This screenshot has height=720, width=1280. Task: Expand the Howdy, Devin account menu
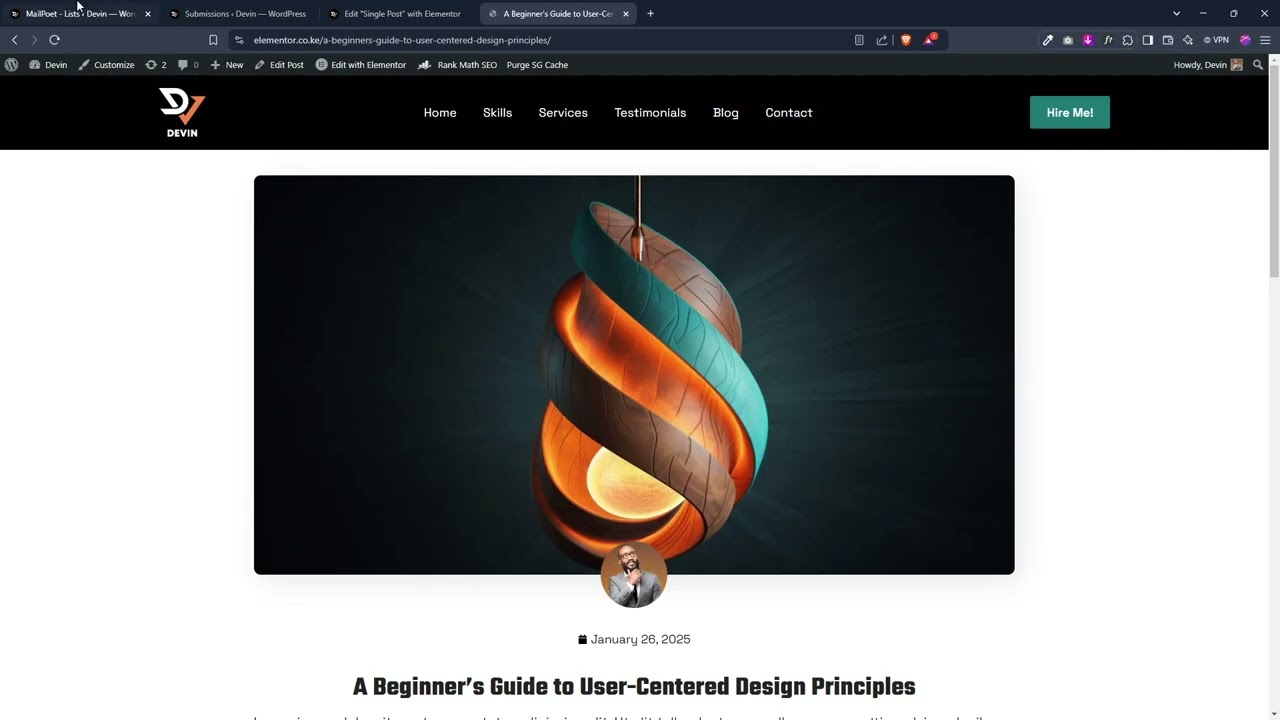(1208, 65)
